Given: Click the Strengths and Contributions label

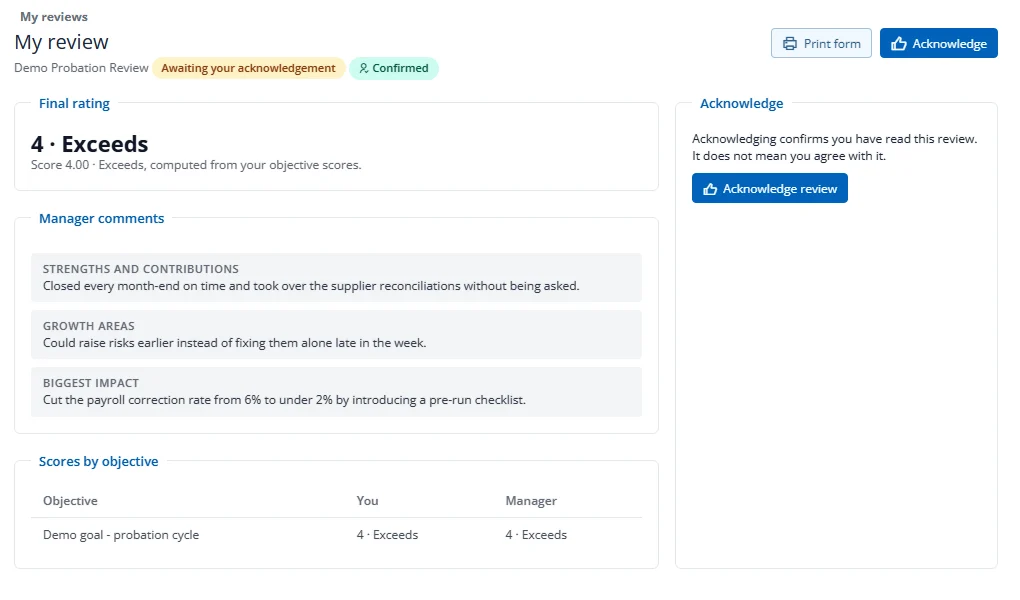Looking at the screenshot, I should pyautogui.click(x=141, y=269).
